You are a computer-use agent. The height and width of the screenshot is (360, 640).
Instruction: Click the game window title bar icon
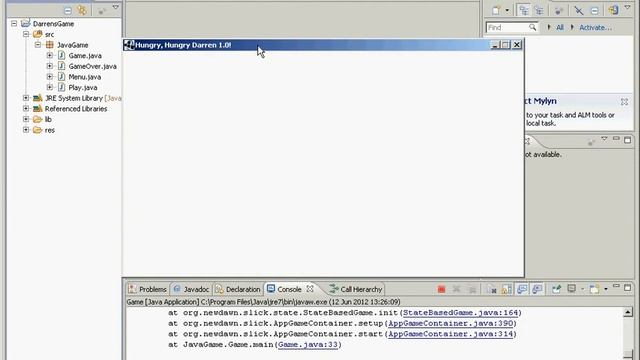[129, 45]
